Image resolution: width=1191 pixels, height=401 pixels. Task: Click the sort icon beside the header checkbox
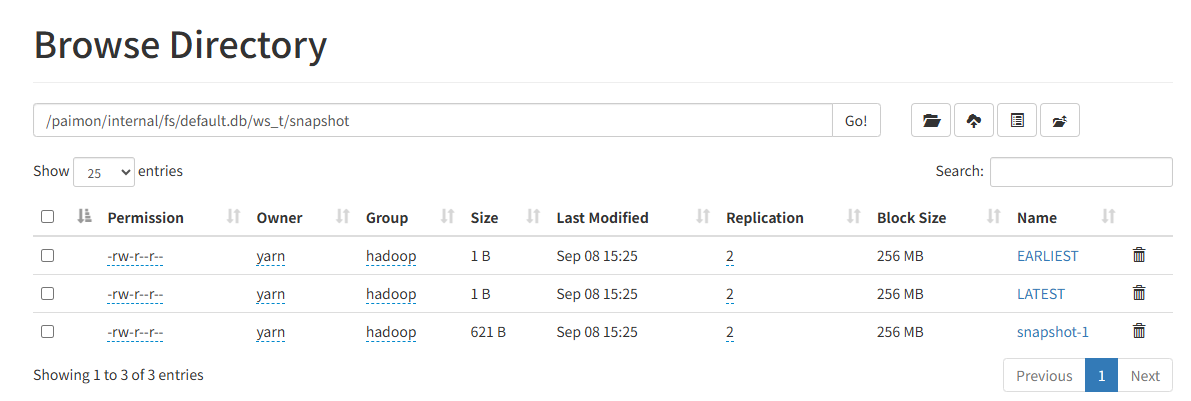point(84,217)
